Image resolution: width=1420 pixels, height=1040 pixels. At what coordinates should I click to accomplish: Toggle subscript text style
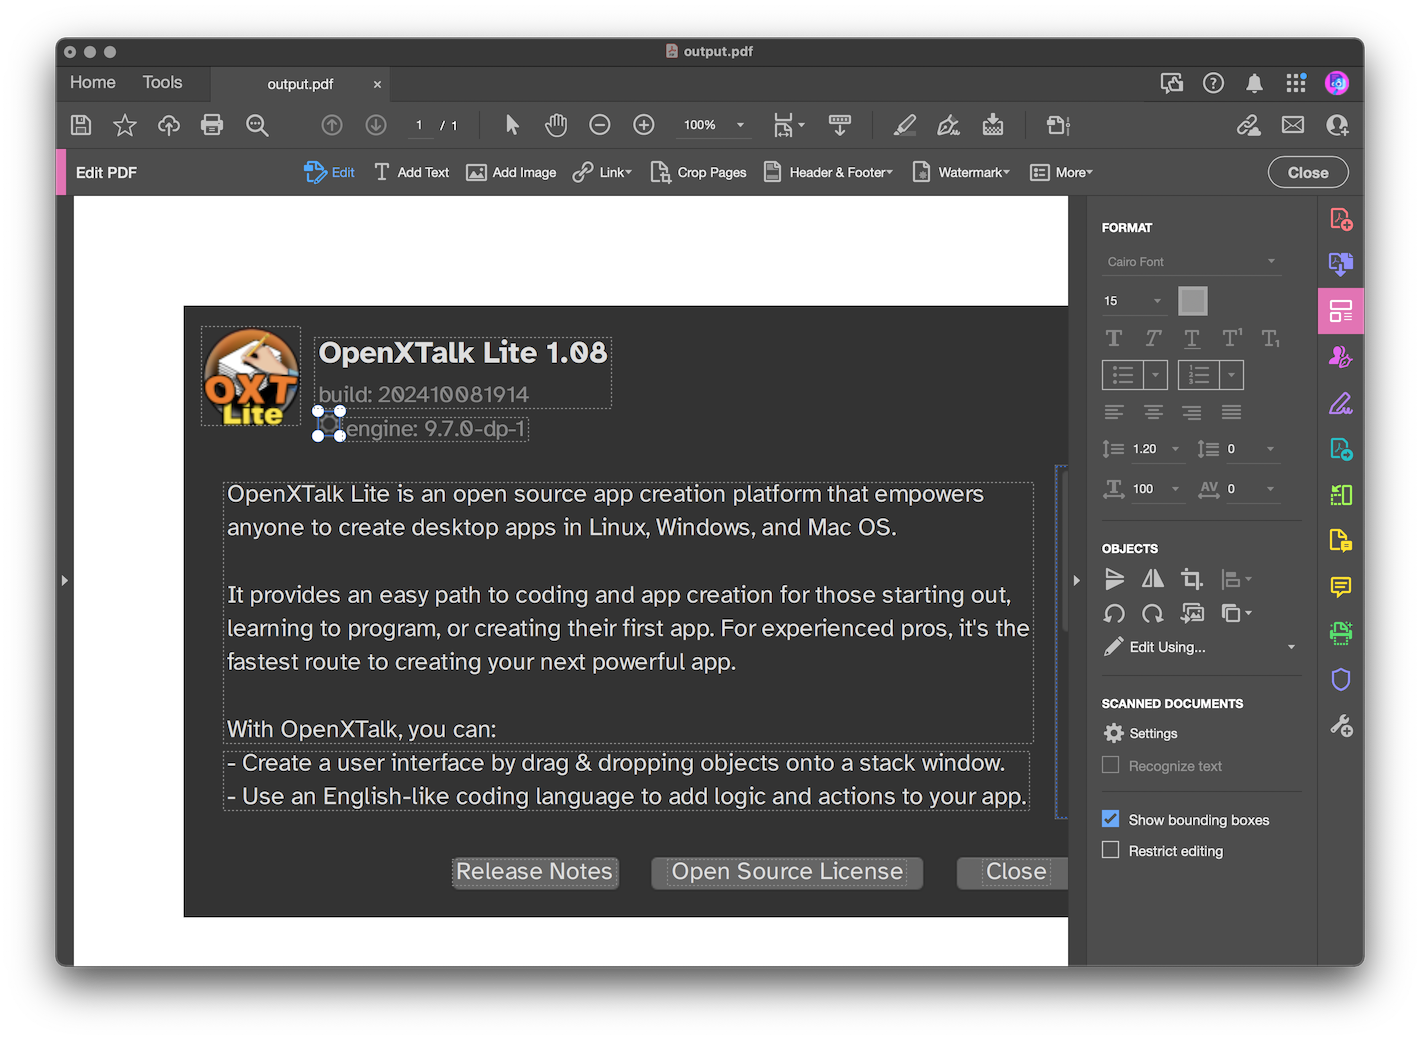coord(1271,338)
